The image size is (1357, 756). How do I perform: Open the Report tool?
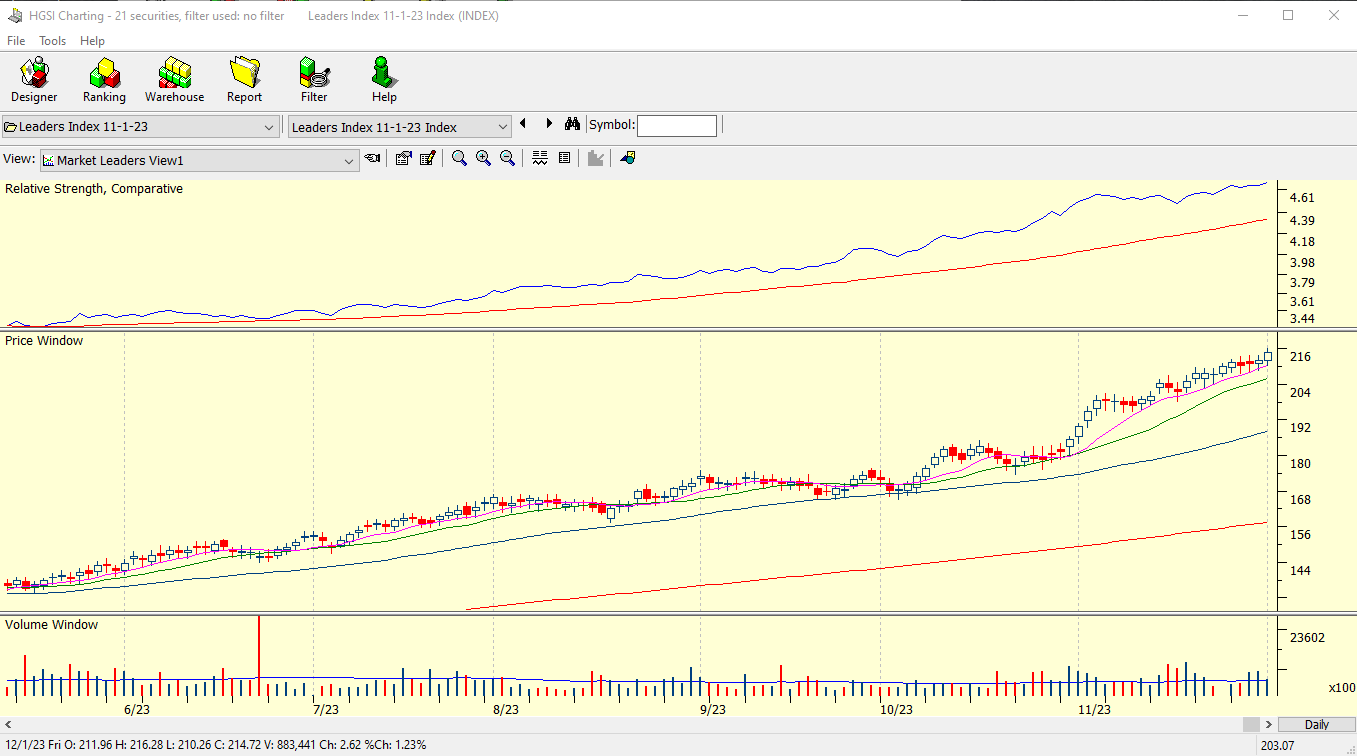click(244, 80)
